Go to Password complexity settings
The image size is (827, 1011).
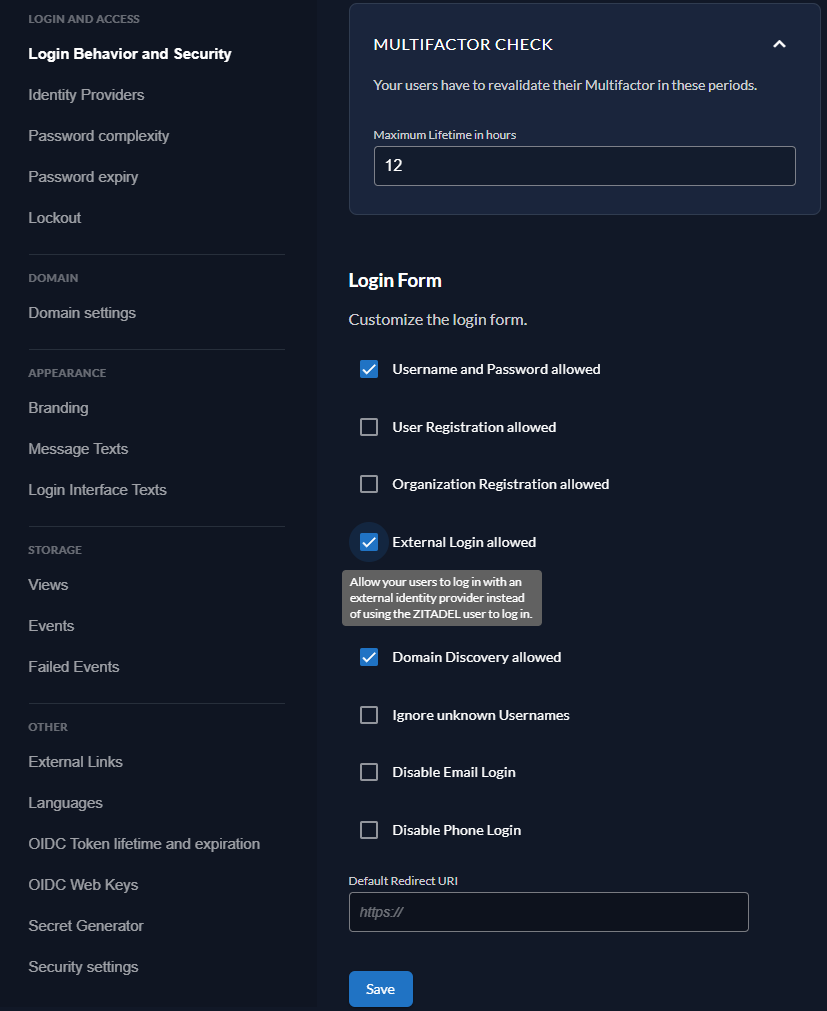point(98,136)
